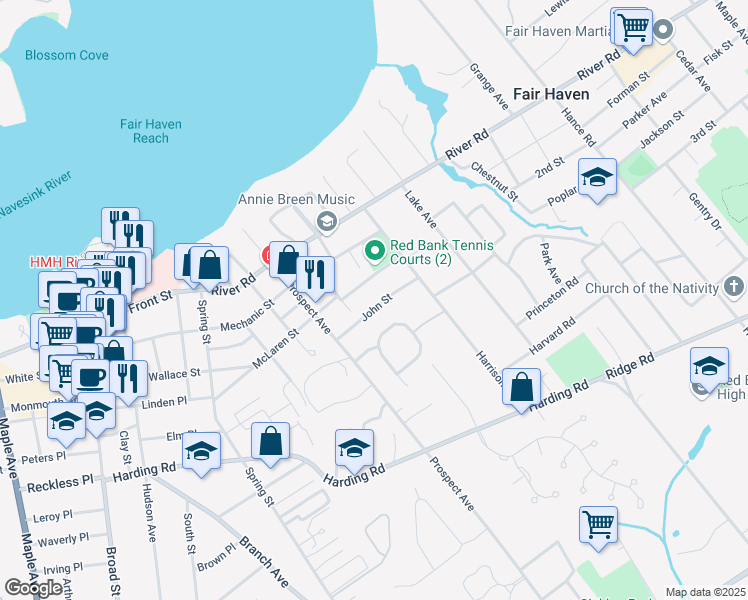Click the shopping bag marker near Spring St and Harding Rd
748x600 pixels.
(270, 442)
